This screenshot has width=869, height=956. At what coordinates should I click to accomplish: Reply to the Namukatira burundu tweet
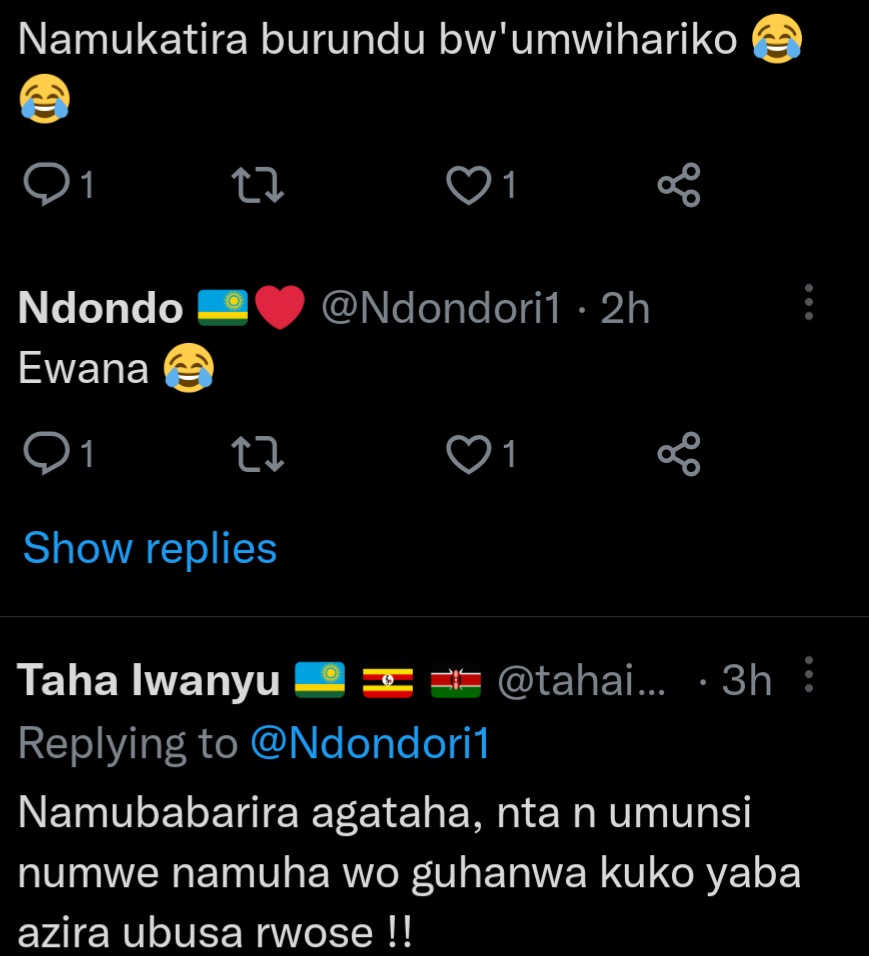click(45, 186)
